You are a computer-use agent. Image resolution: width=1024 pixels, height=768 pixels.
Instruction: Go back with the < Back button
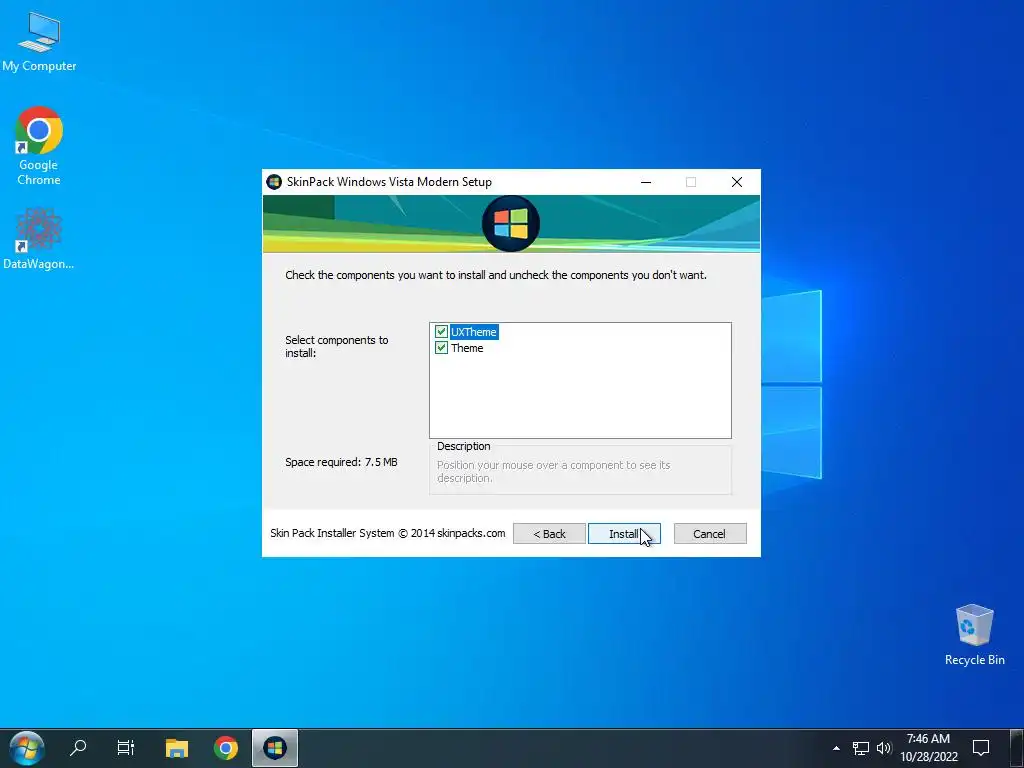tap(549, 534)
